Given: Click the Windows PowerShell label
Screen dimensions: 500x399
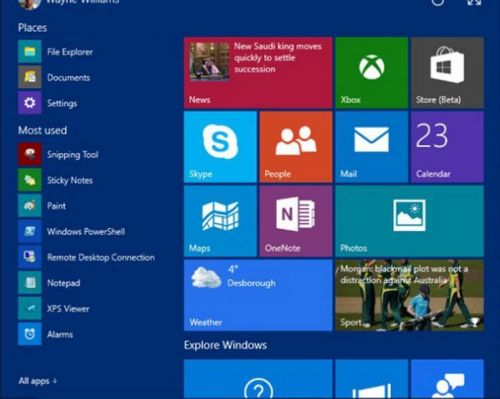Looking at the screenshot, I should tap(86, 232).
